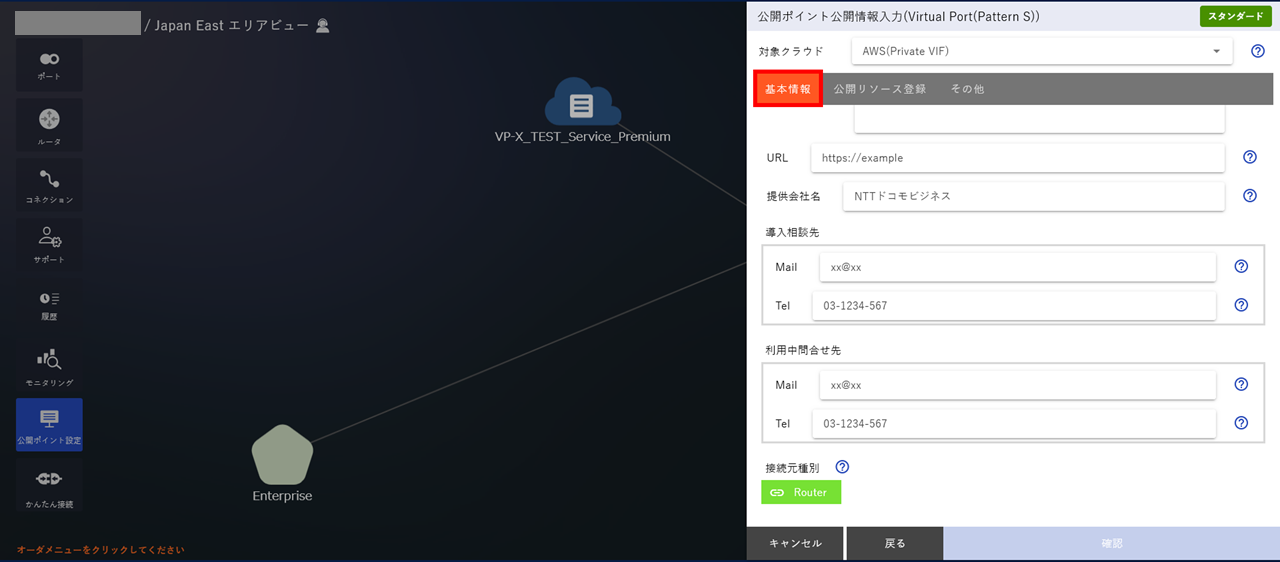Click the 導入相談先 section label
1280x562 pixels.
pos(793,232)
